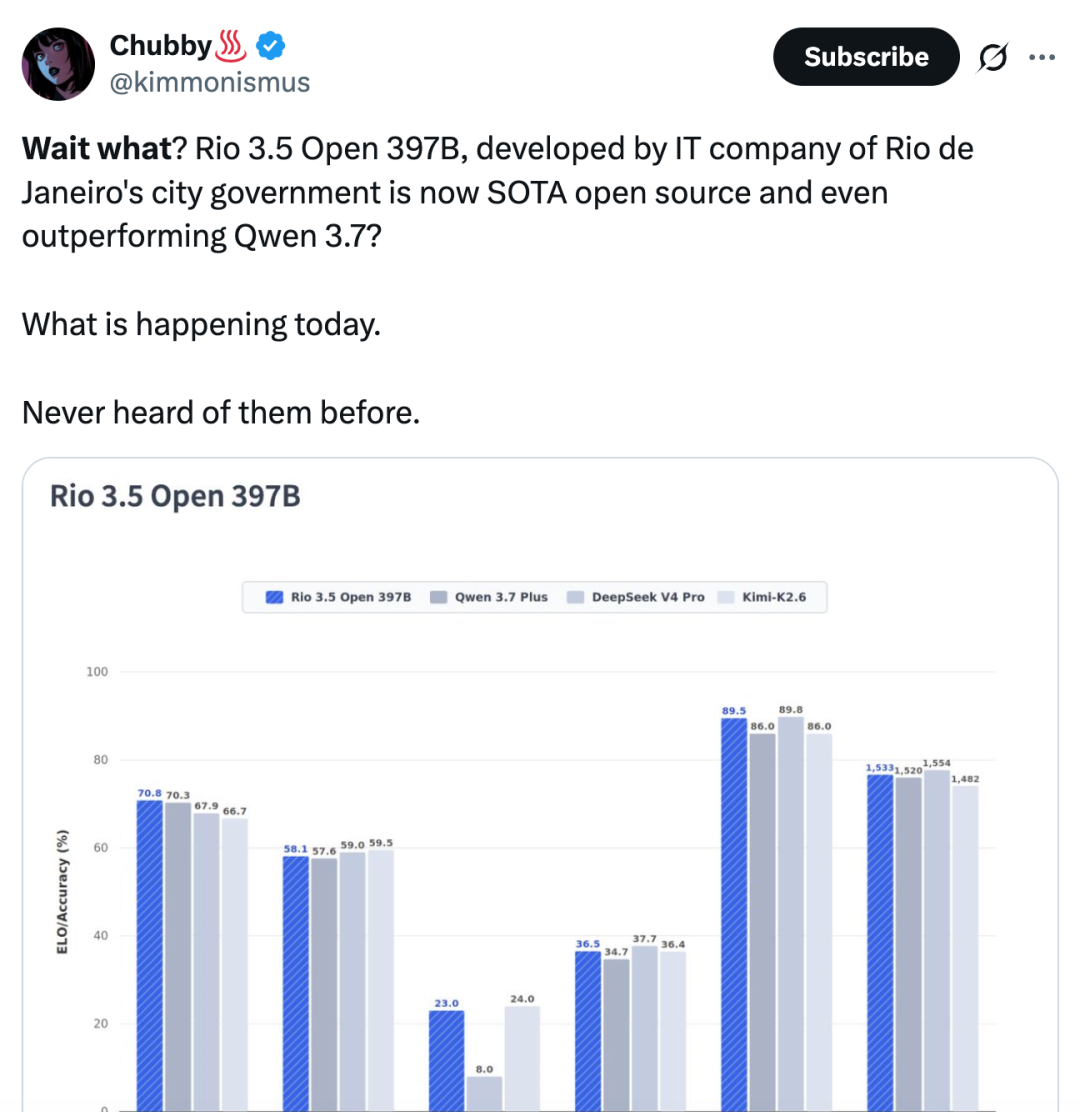Open the Grok explain slash icon
Image resolution: width=1080 pixels, height=1112 pixels.
(993, 57)
